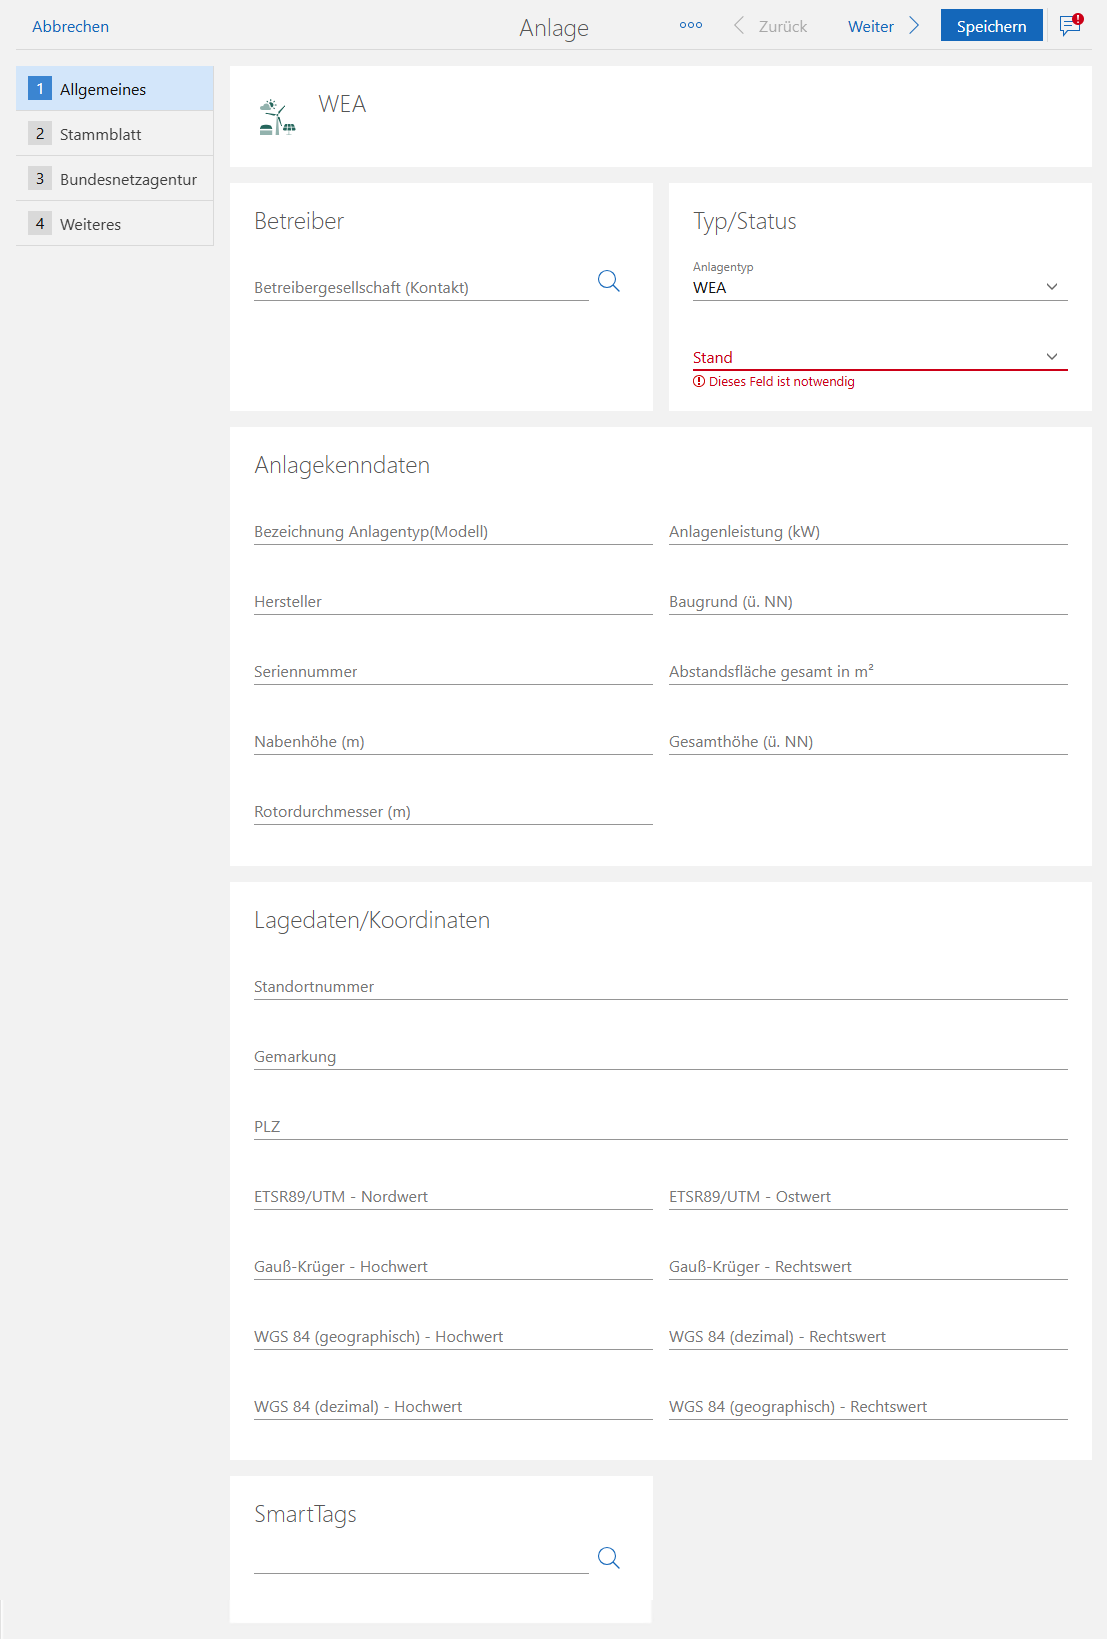Click the SmartTags search magnifier icon
This screenshot has height=1639, width=1107.
[x=609, y=1558]
